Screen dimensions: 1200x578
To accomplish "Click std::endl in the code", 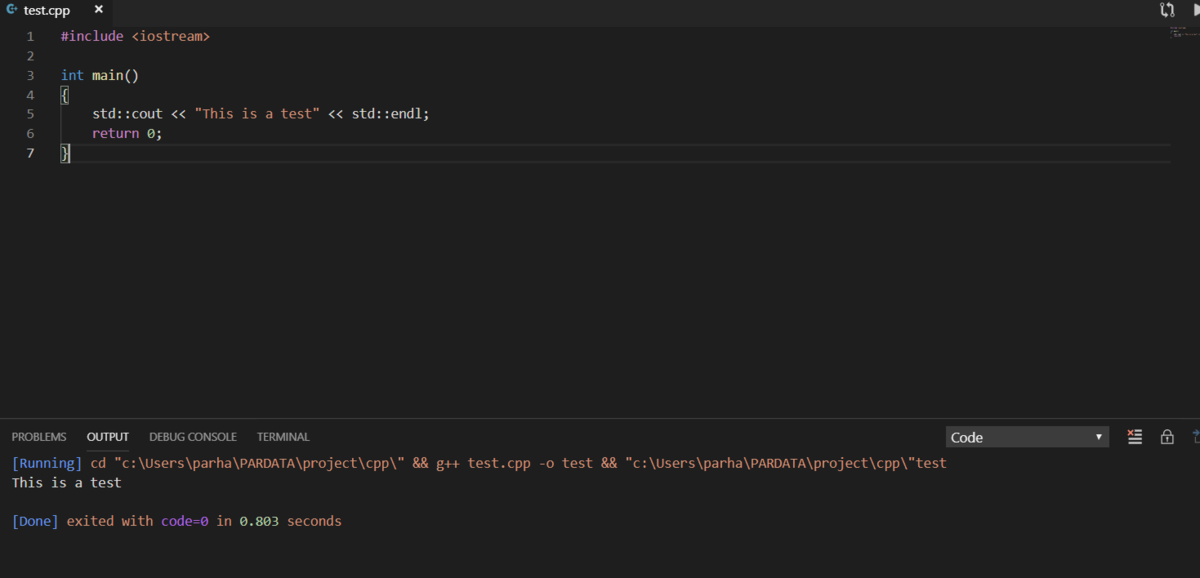I will tap(386, 114).
